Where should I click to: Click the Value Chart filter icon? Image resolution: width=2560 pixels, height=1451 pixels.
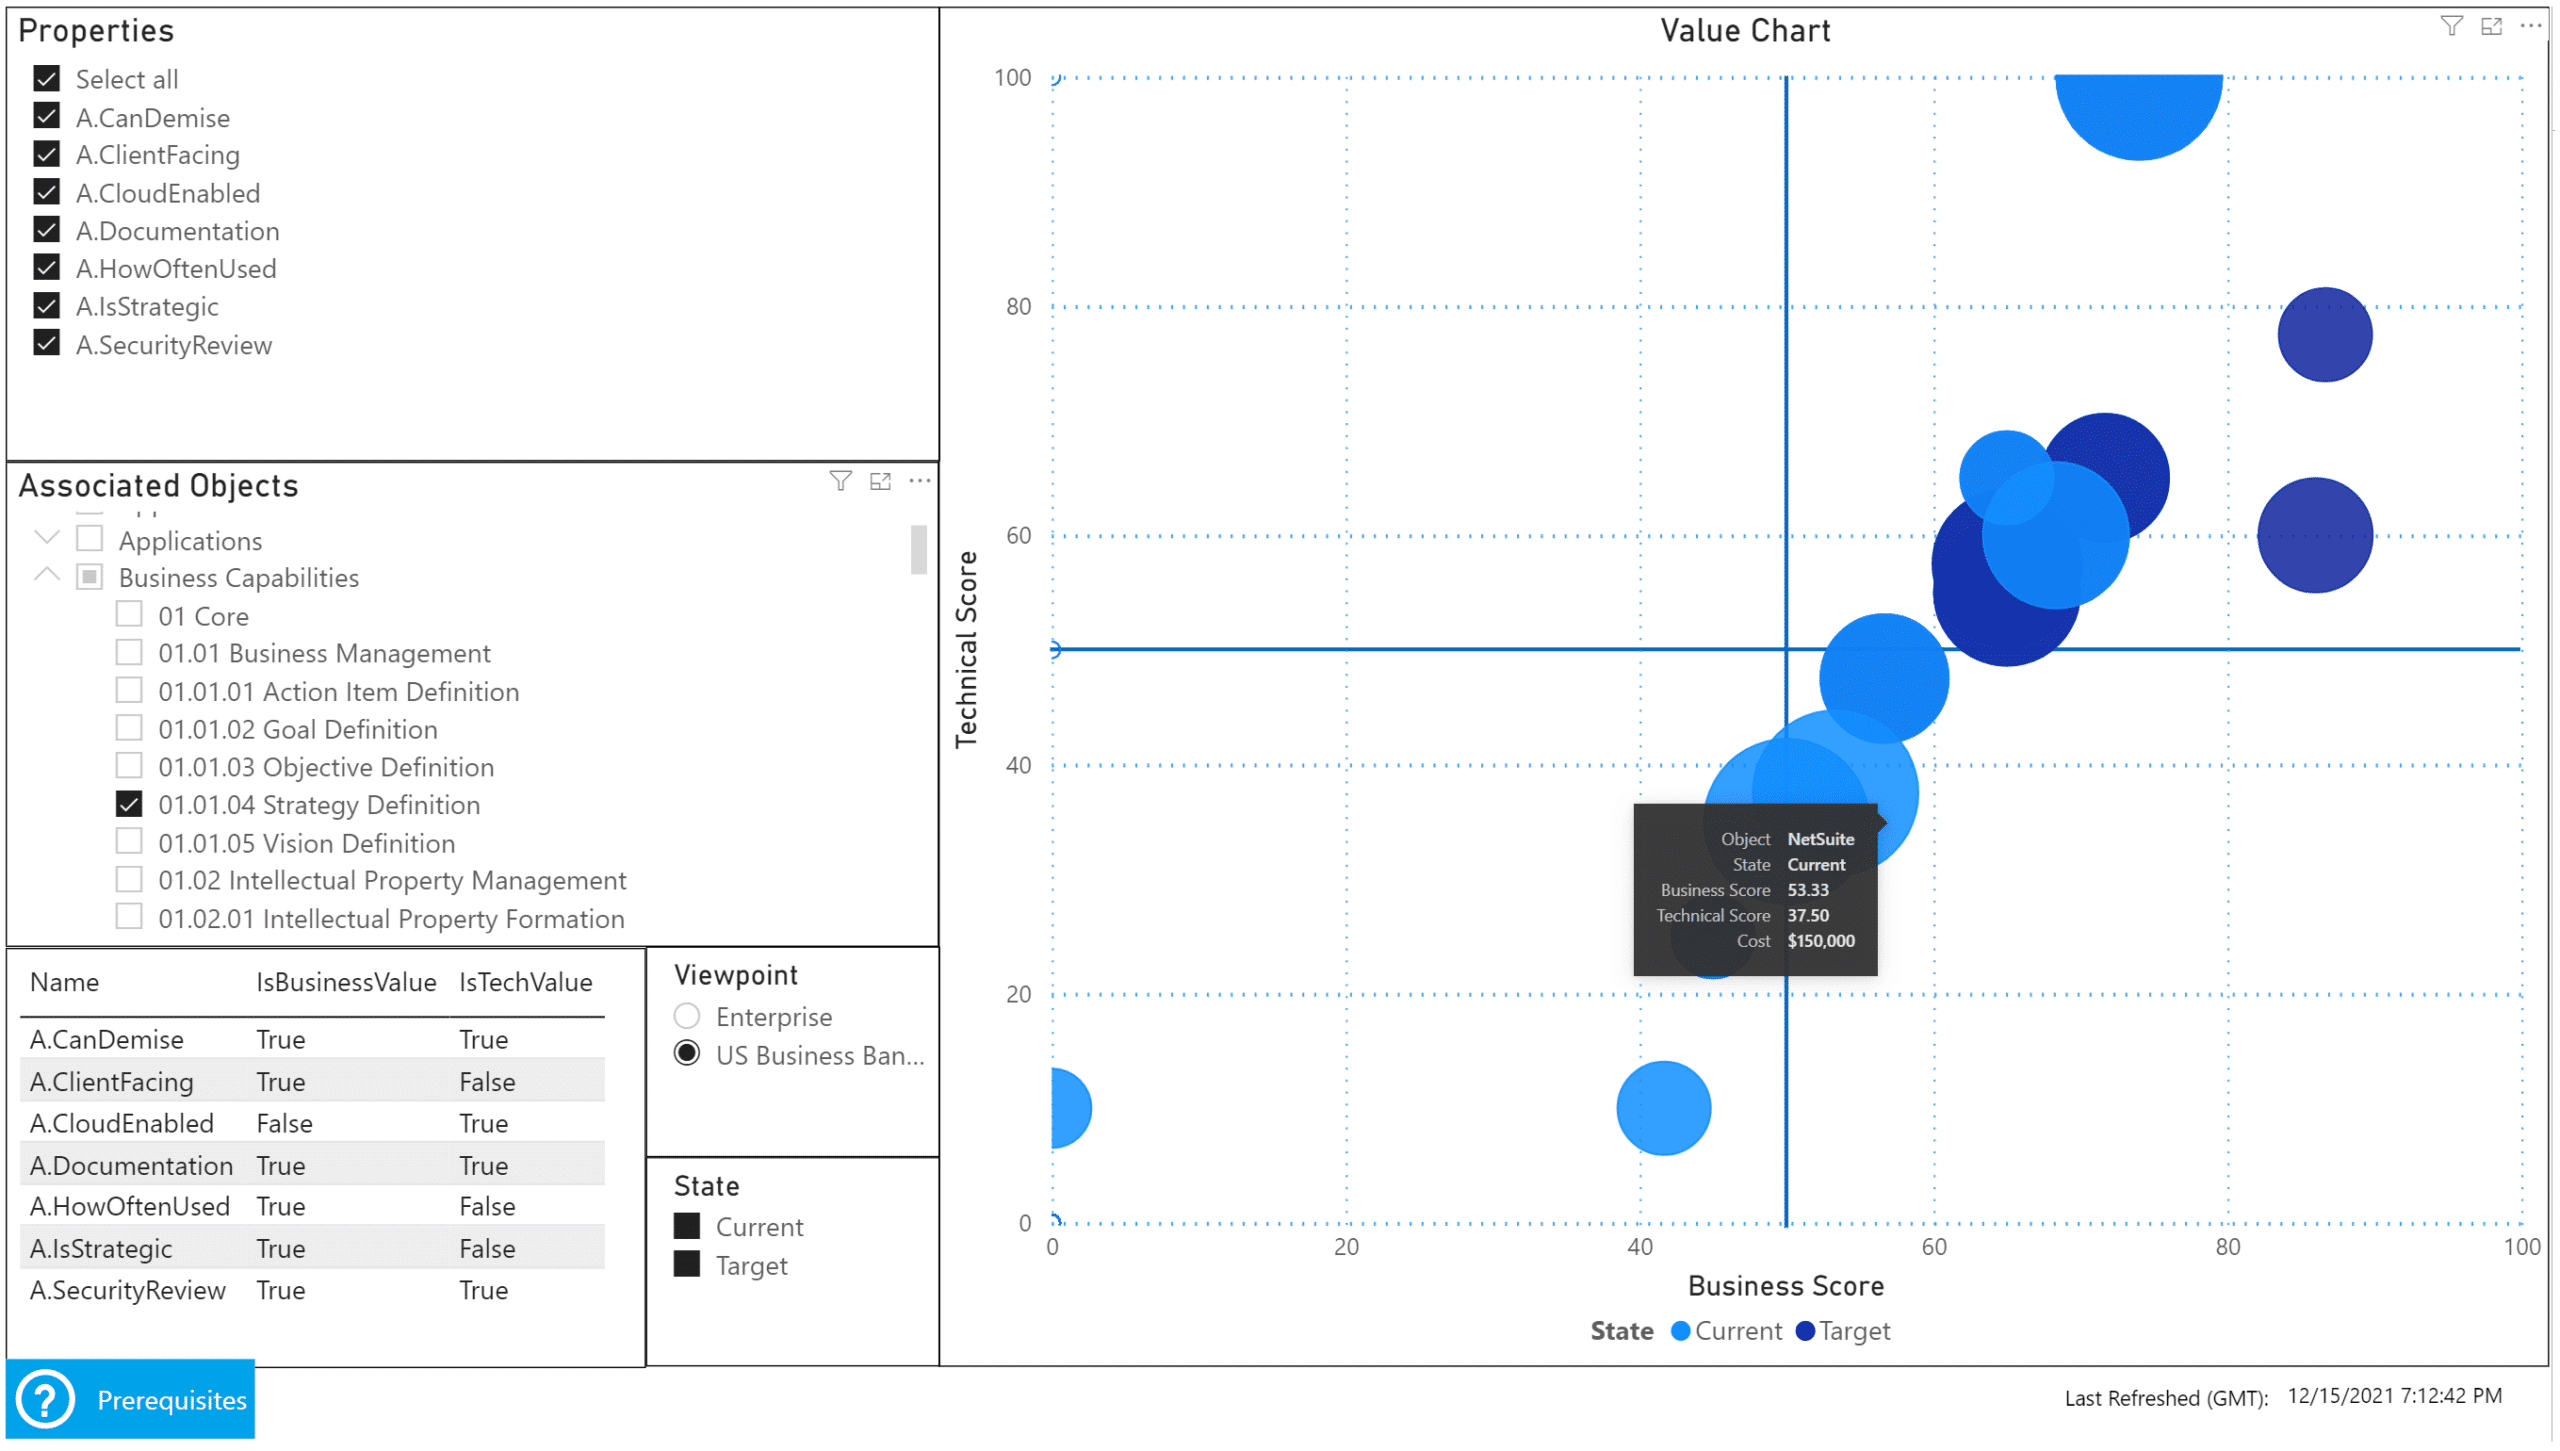pos(2450,26)
